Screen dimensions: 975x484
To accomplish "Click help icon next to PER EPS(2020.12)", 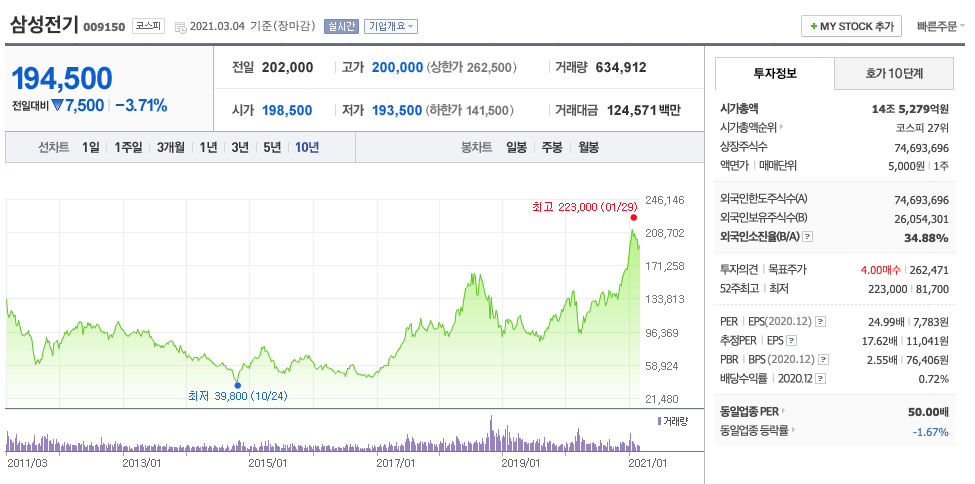I will [x=821, y=322].
